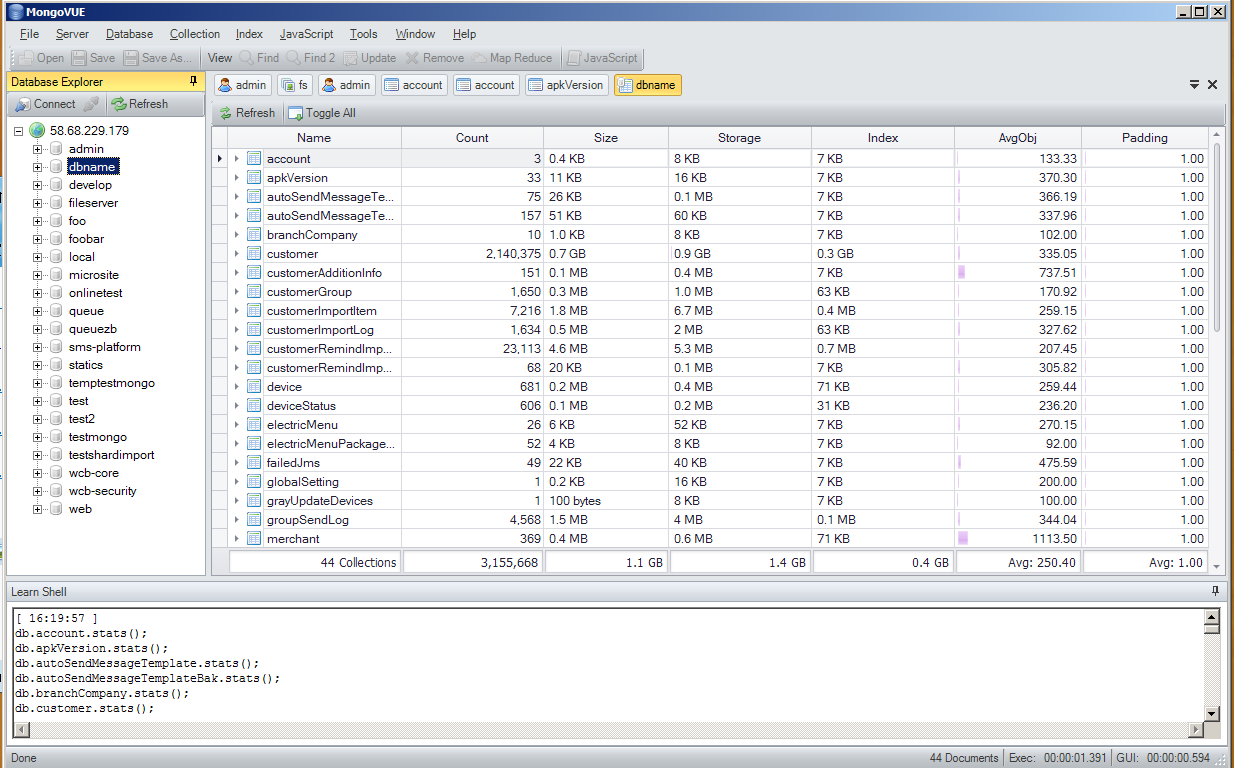Viewport: 1234px width, 768px height.
Task: Click the Find toolbar button
Action: pyautogui.click(x=259, y=58)
